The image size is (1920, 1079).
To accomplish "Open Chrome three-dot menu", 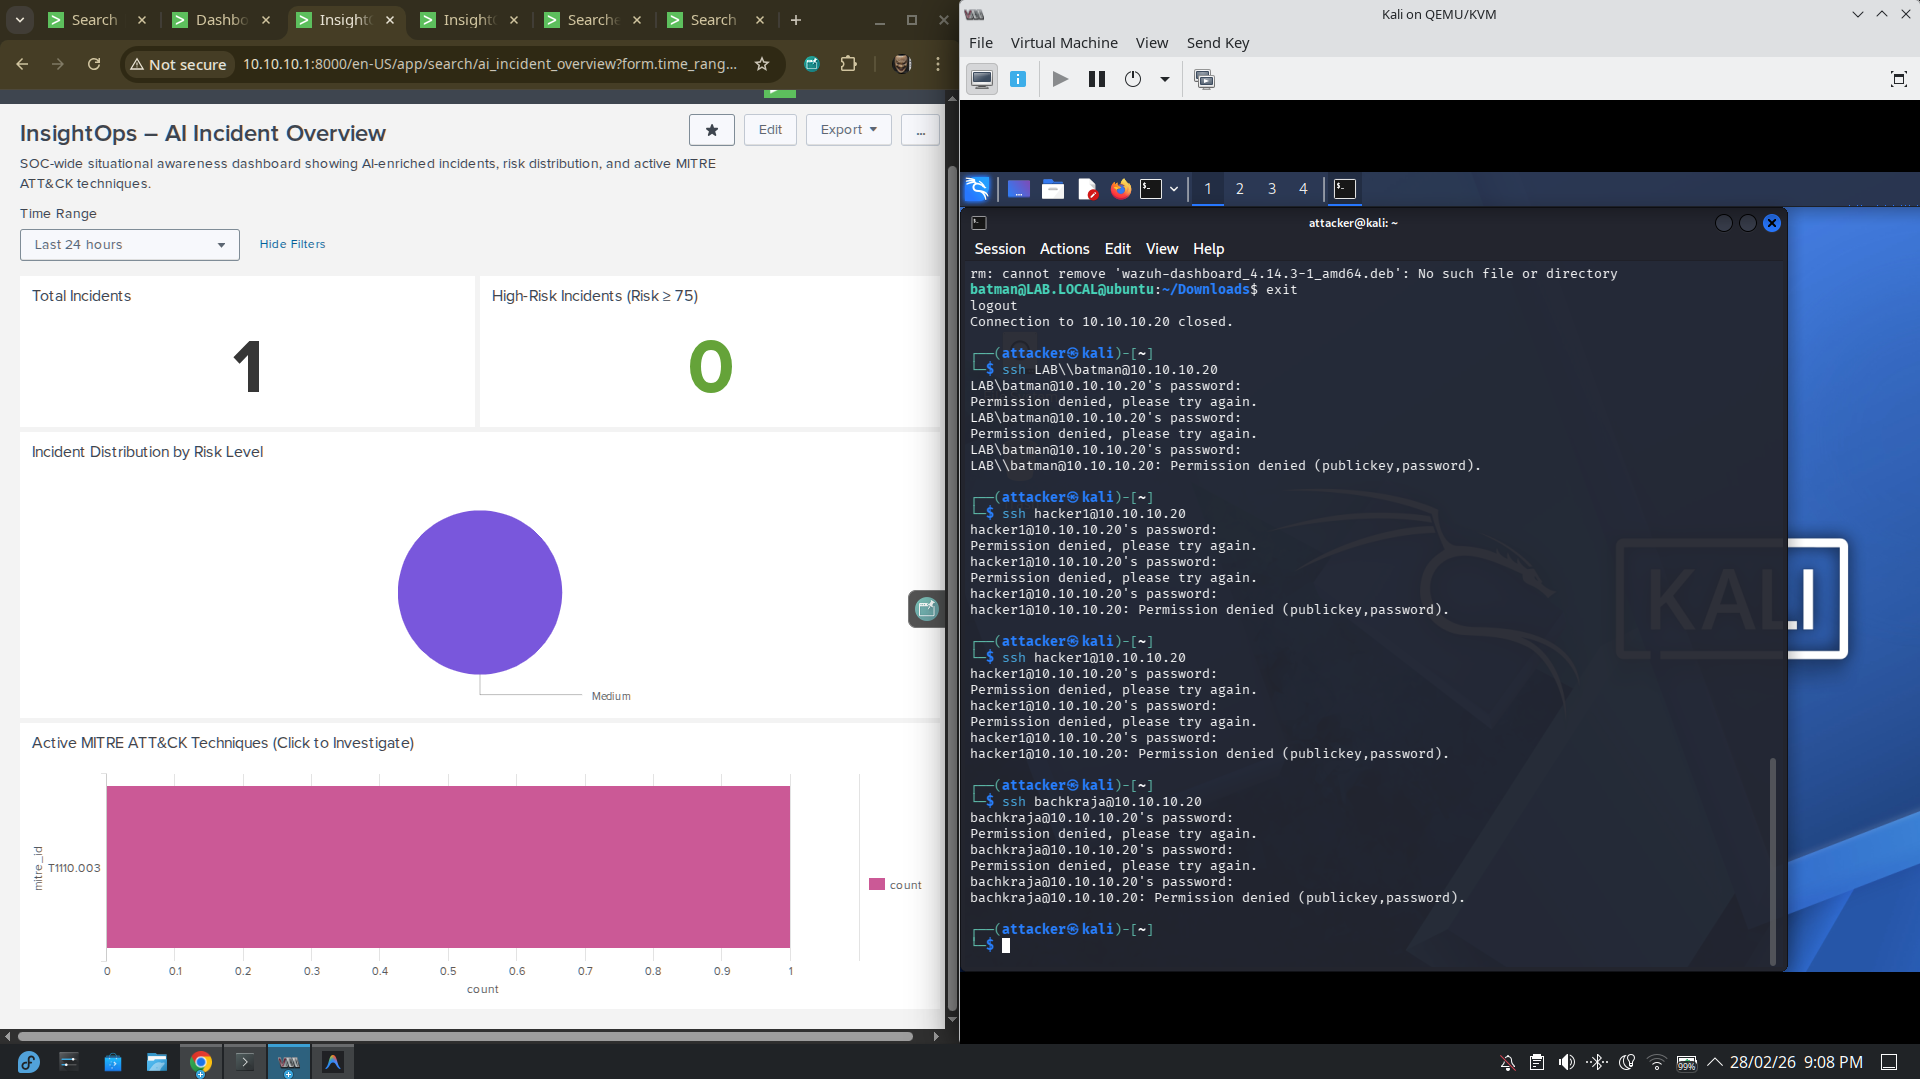I will 937,64.
